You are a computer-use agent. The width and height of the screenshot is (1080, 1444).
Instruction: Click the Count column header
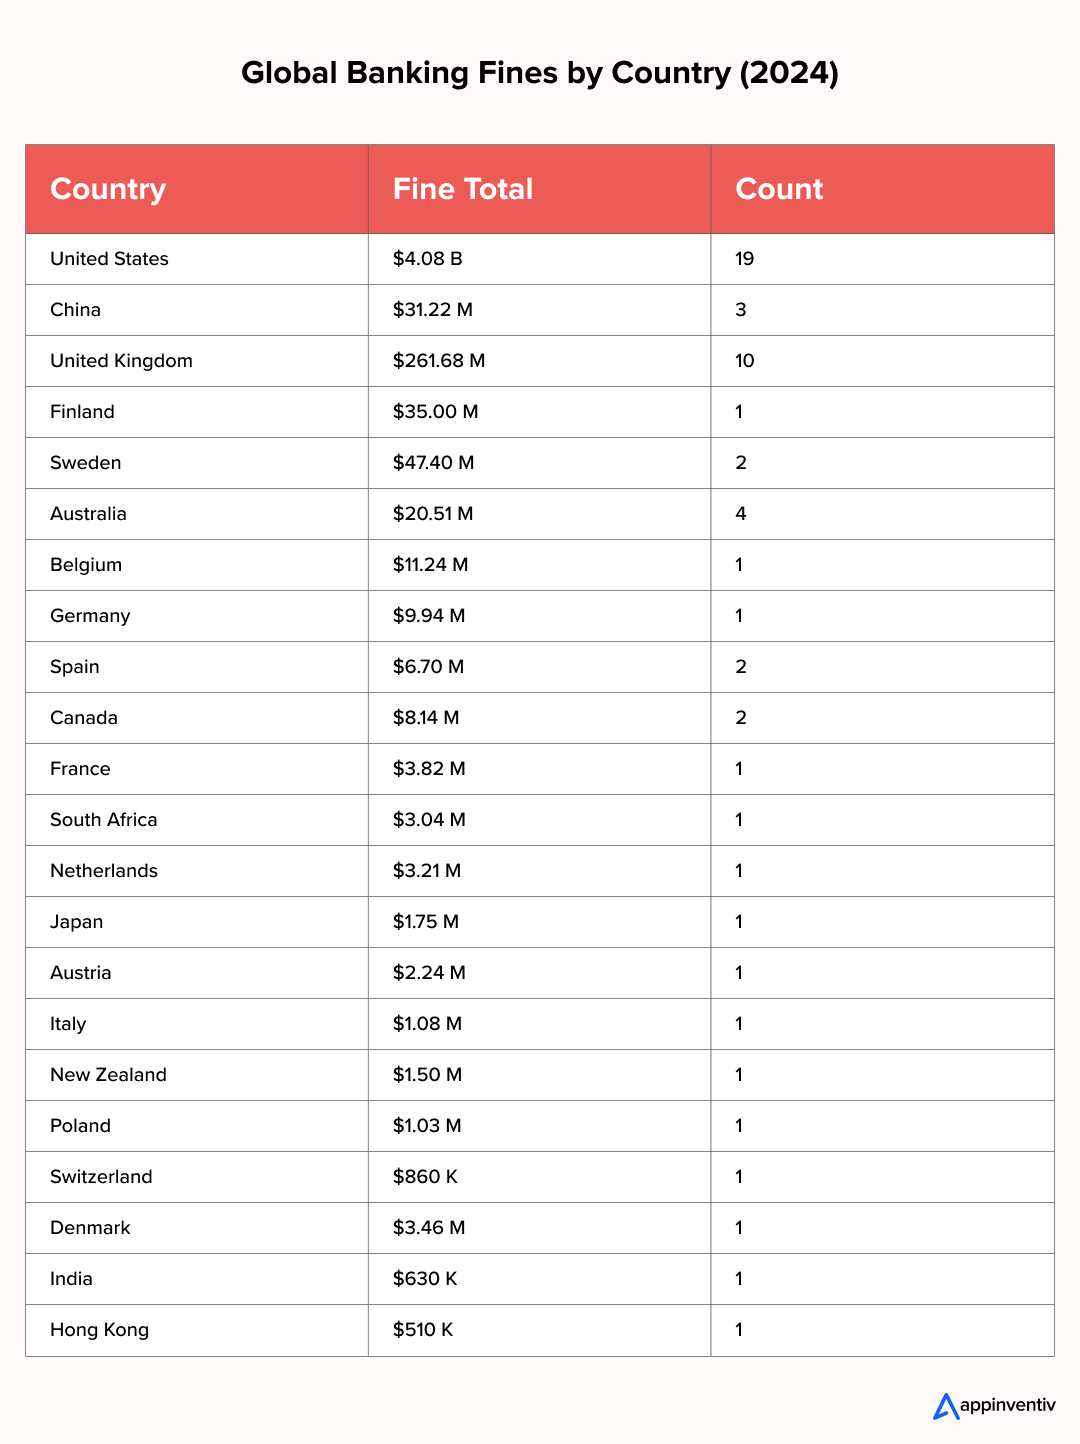pos(779,189)
